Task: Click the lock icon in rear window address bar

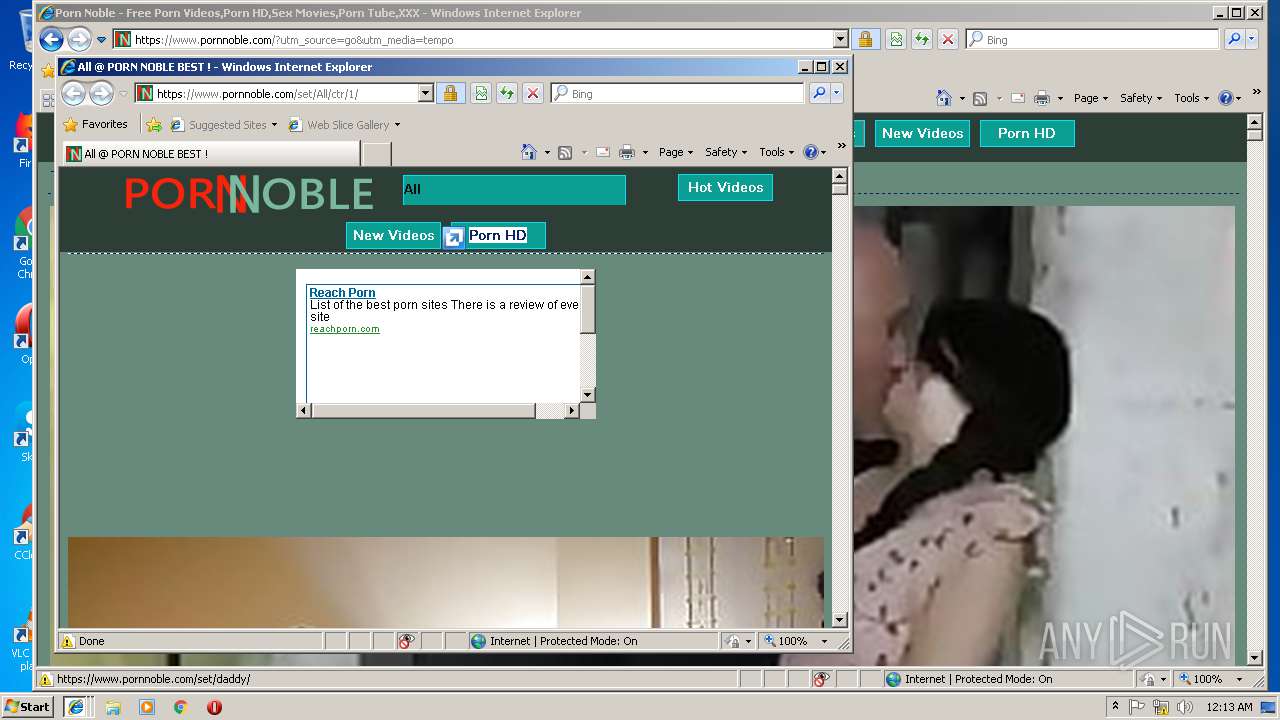Action: (x=865, y=39)
